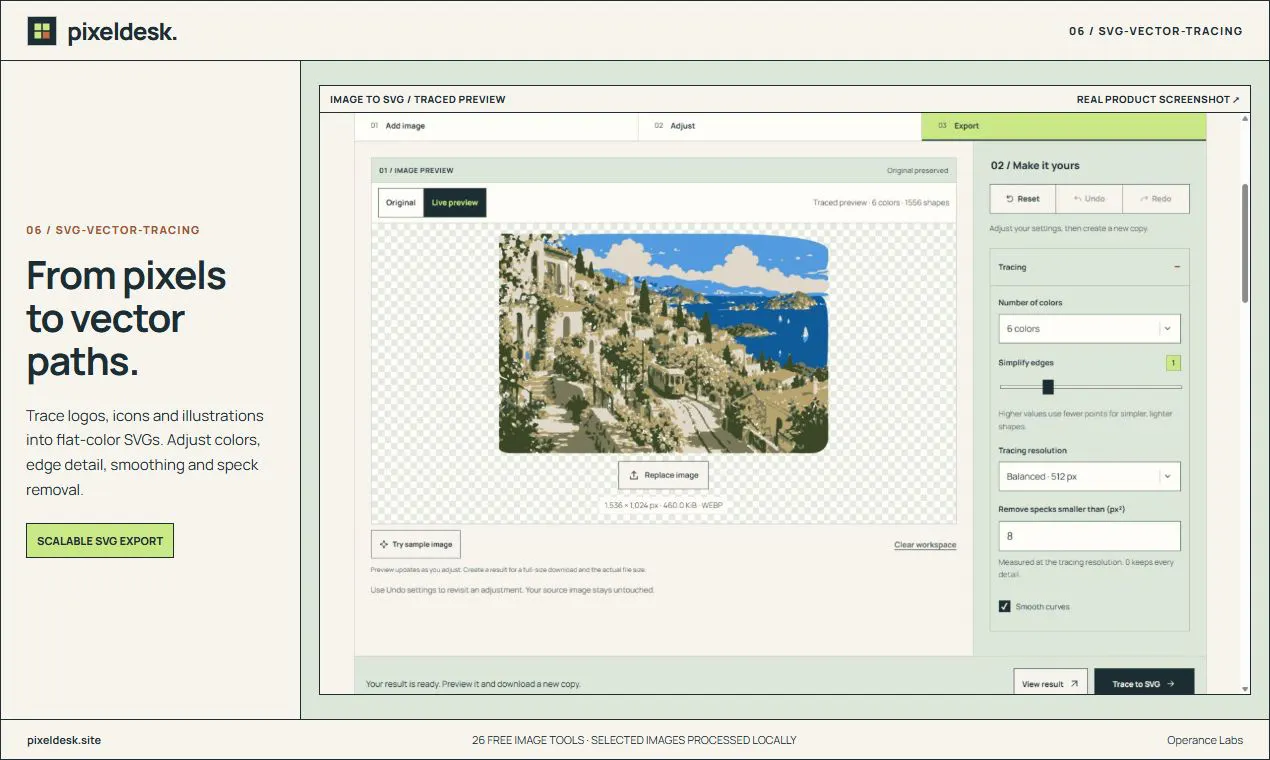Click the 'Your result is ready' status message

pyautogui.click(x=473, y=684)
